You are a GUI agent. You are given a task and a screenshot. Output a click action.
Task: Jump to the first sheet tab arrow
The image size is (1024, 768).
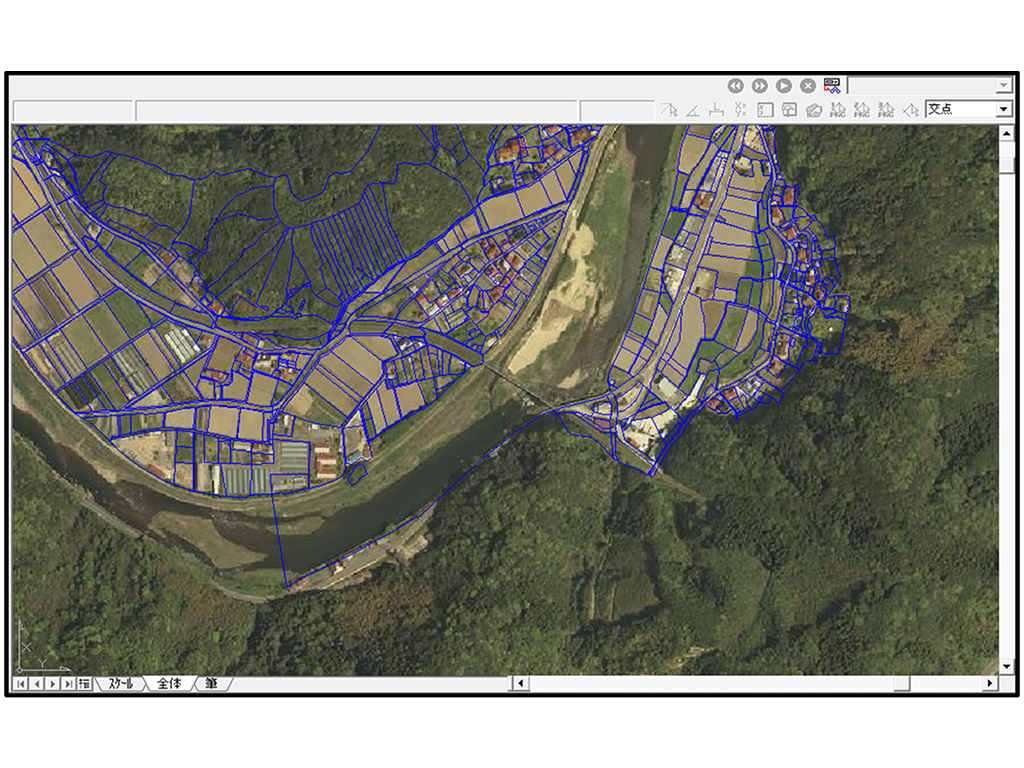[x=20, y=684]
